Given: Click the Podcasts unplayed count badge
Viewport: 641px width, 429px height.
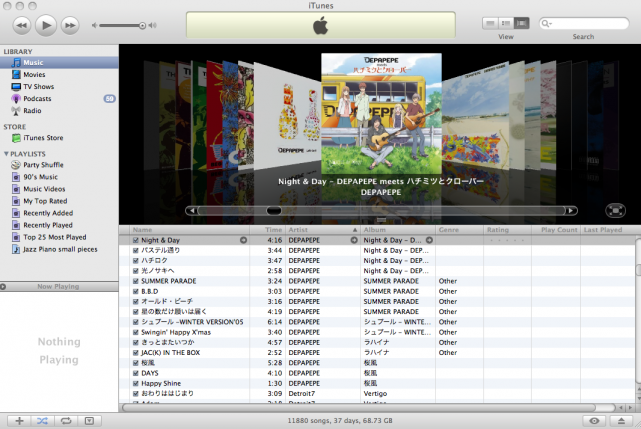Looking at the screenshot, I should pos(109,99).
